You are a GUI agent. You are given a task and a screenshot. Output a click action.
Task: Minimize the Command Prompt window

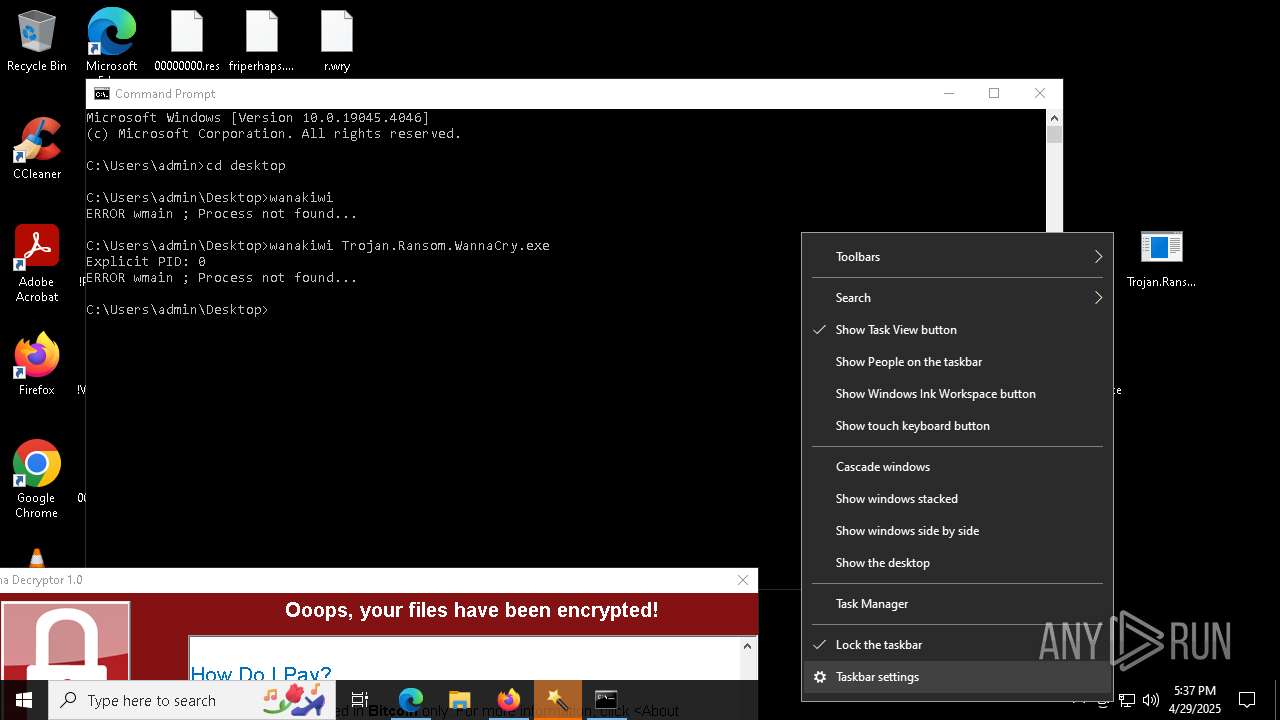click(948, 93)
